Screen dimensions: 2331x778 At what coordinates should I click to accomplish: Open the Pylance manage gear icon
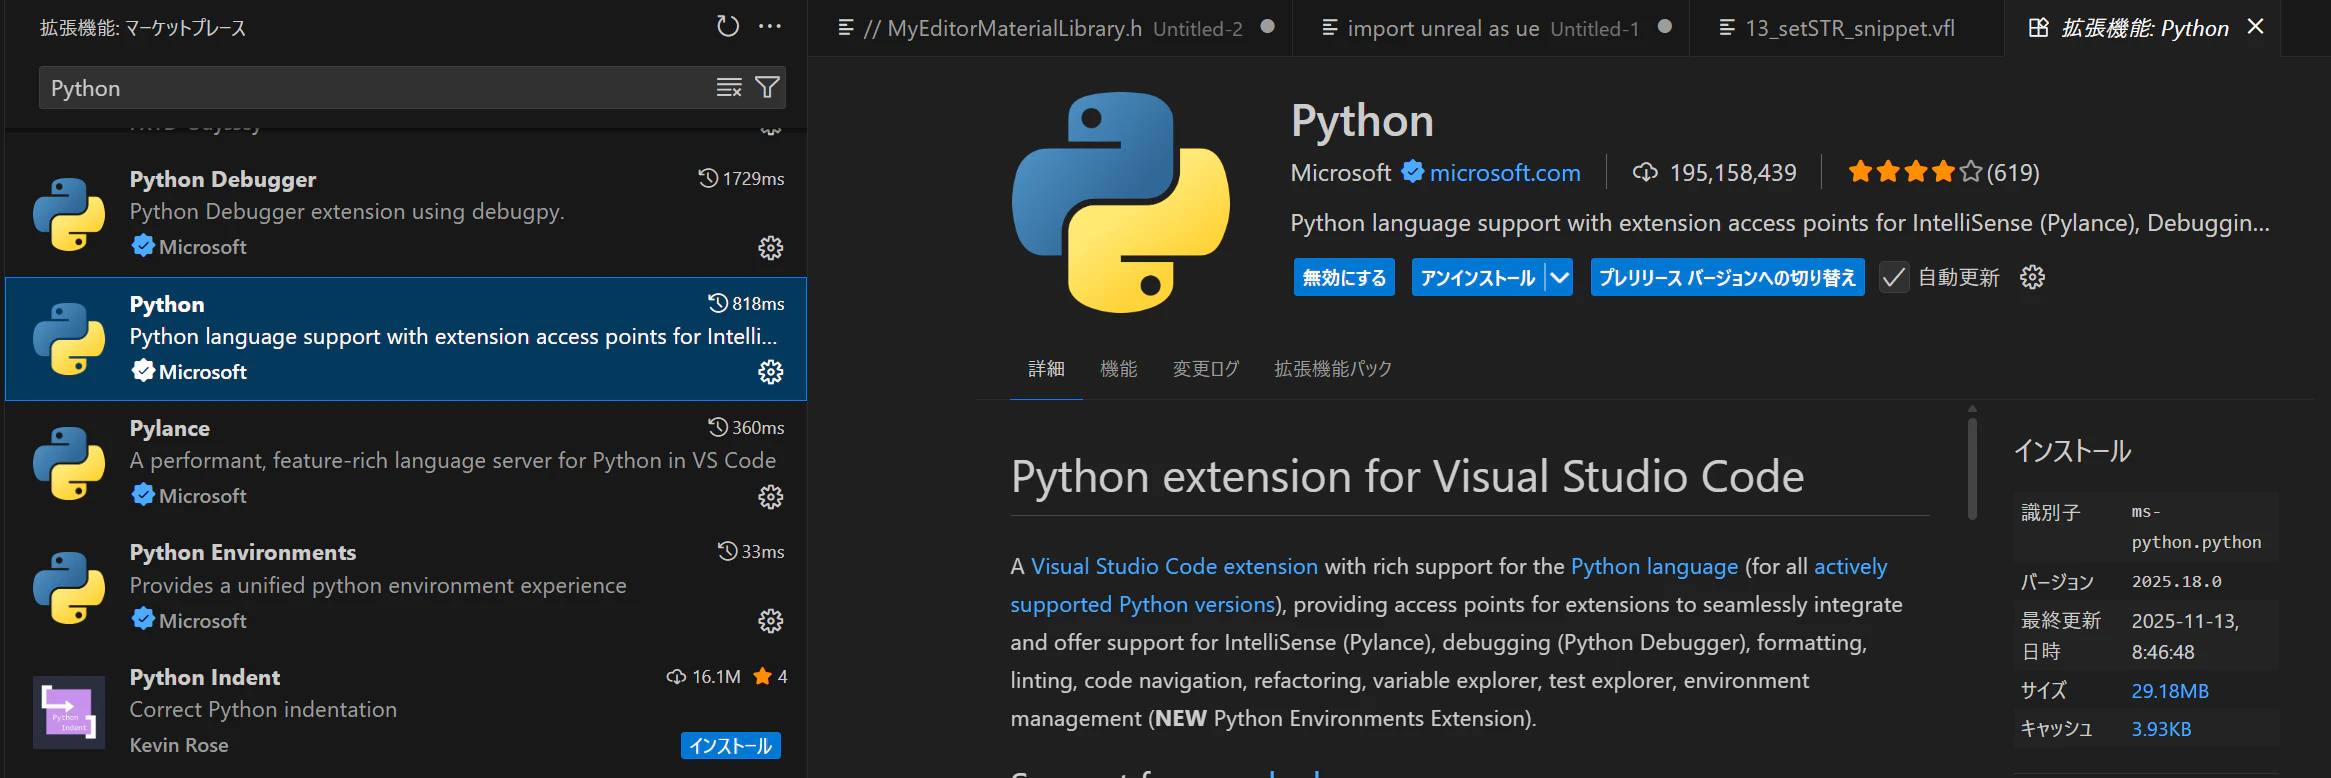tap(770, 497)
